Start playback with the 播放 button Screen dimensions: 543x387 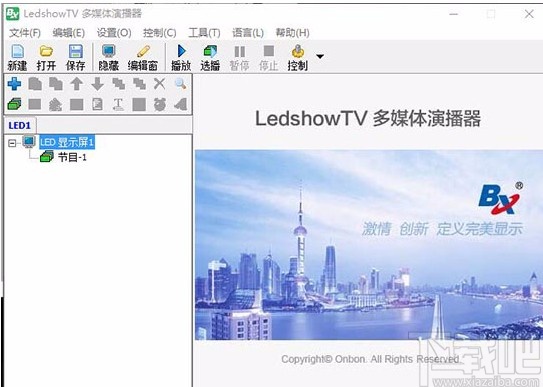point(181,57)
